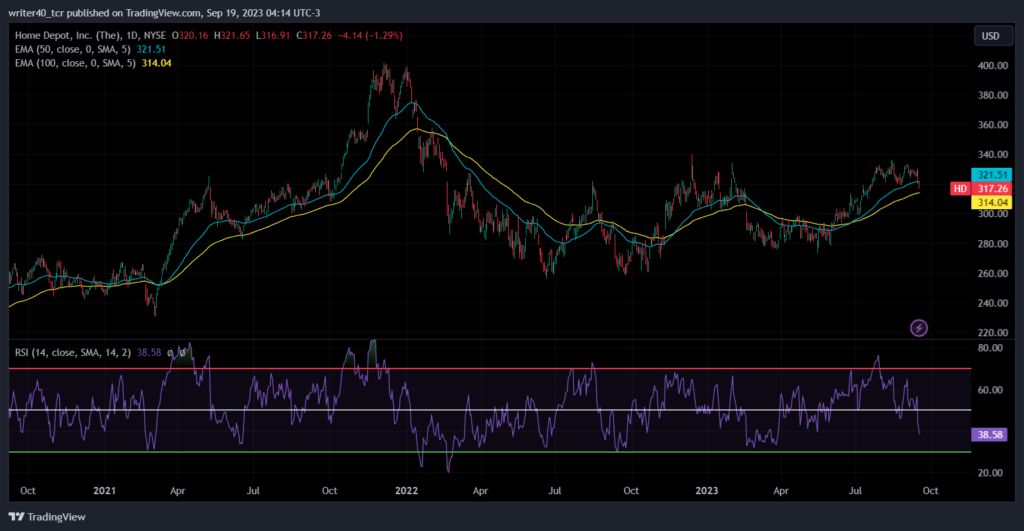
Task: Click the C317.26 close value in legend
Action: 314,35
